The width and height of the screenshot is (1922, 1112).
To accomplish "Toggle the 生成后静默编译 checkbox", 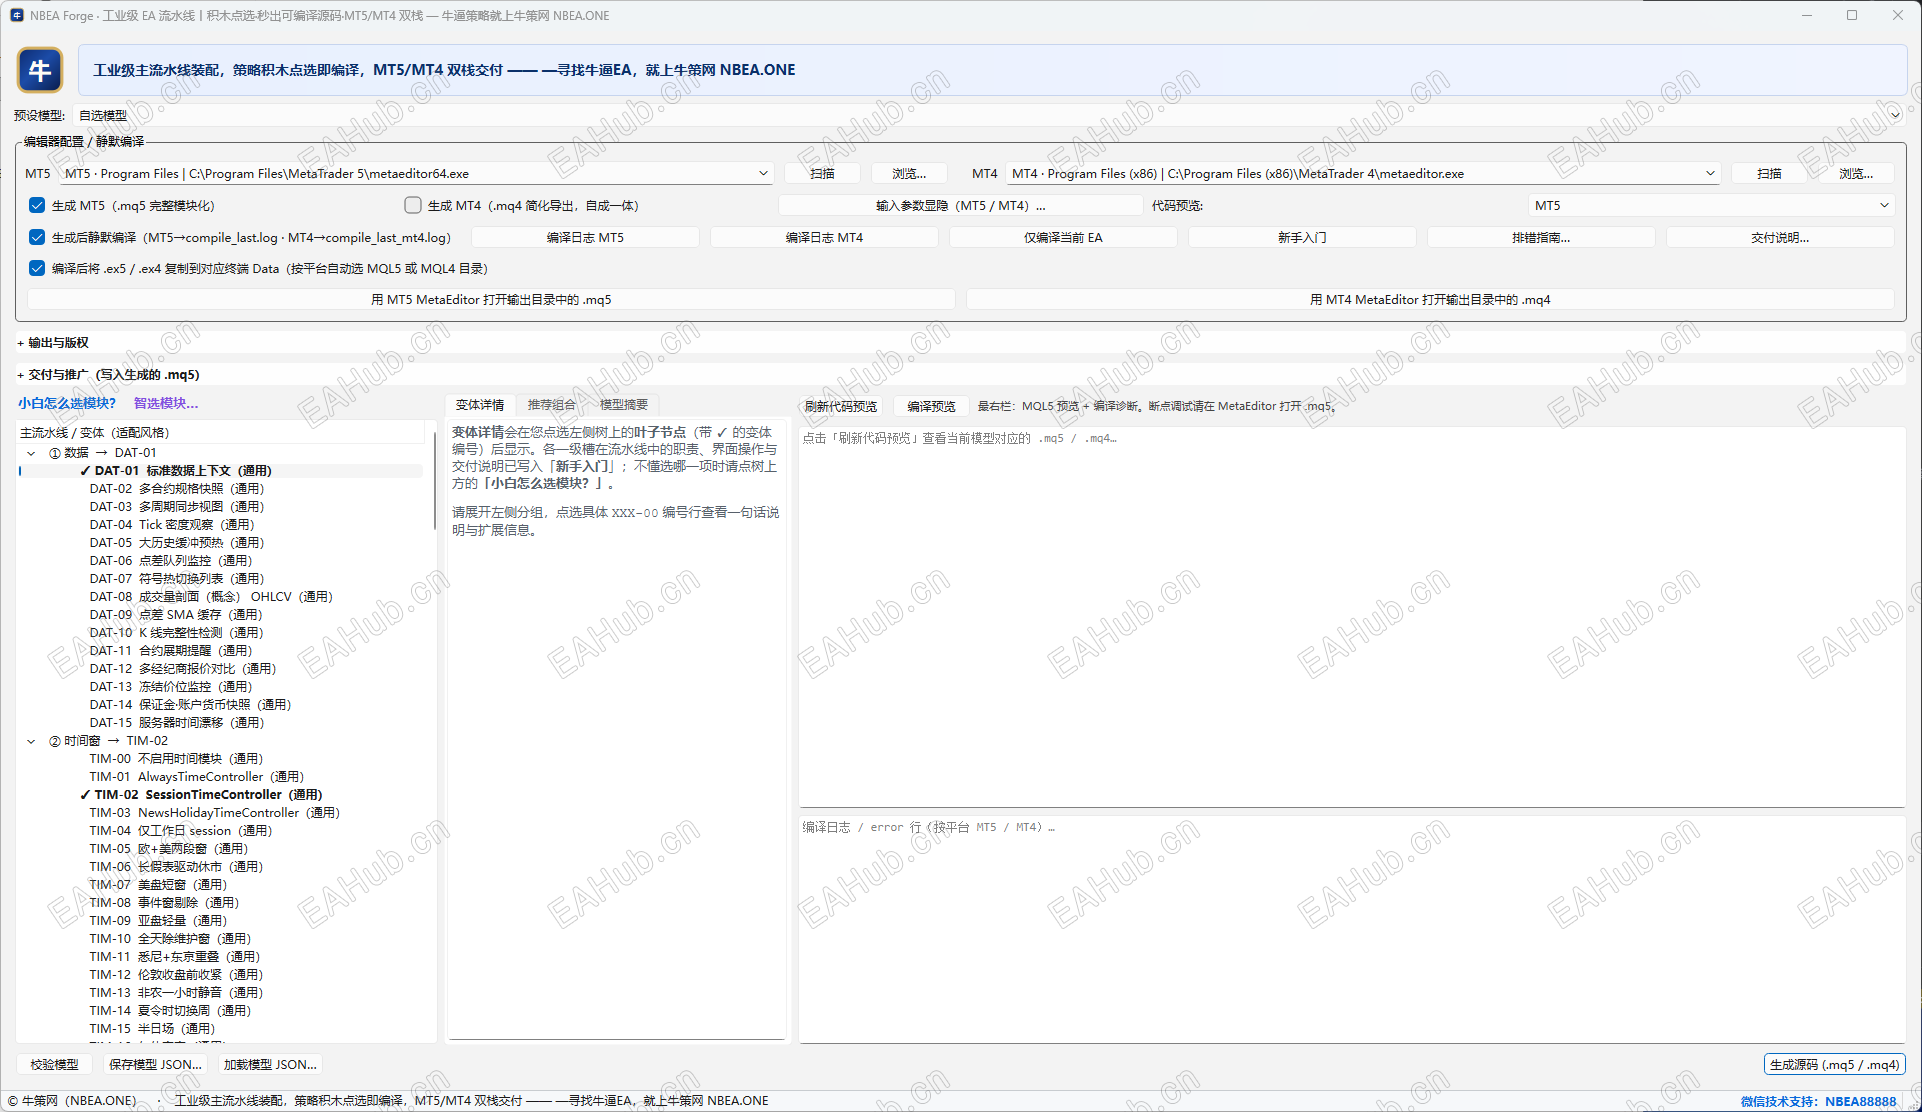I will 37,238.
